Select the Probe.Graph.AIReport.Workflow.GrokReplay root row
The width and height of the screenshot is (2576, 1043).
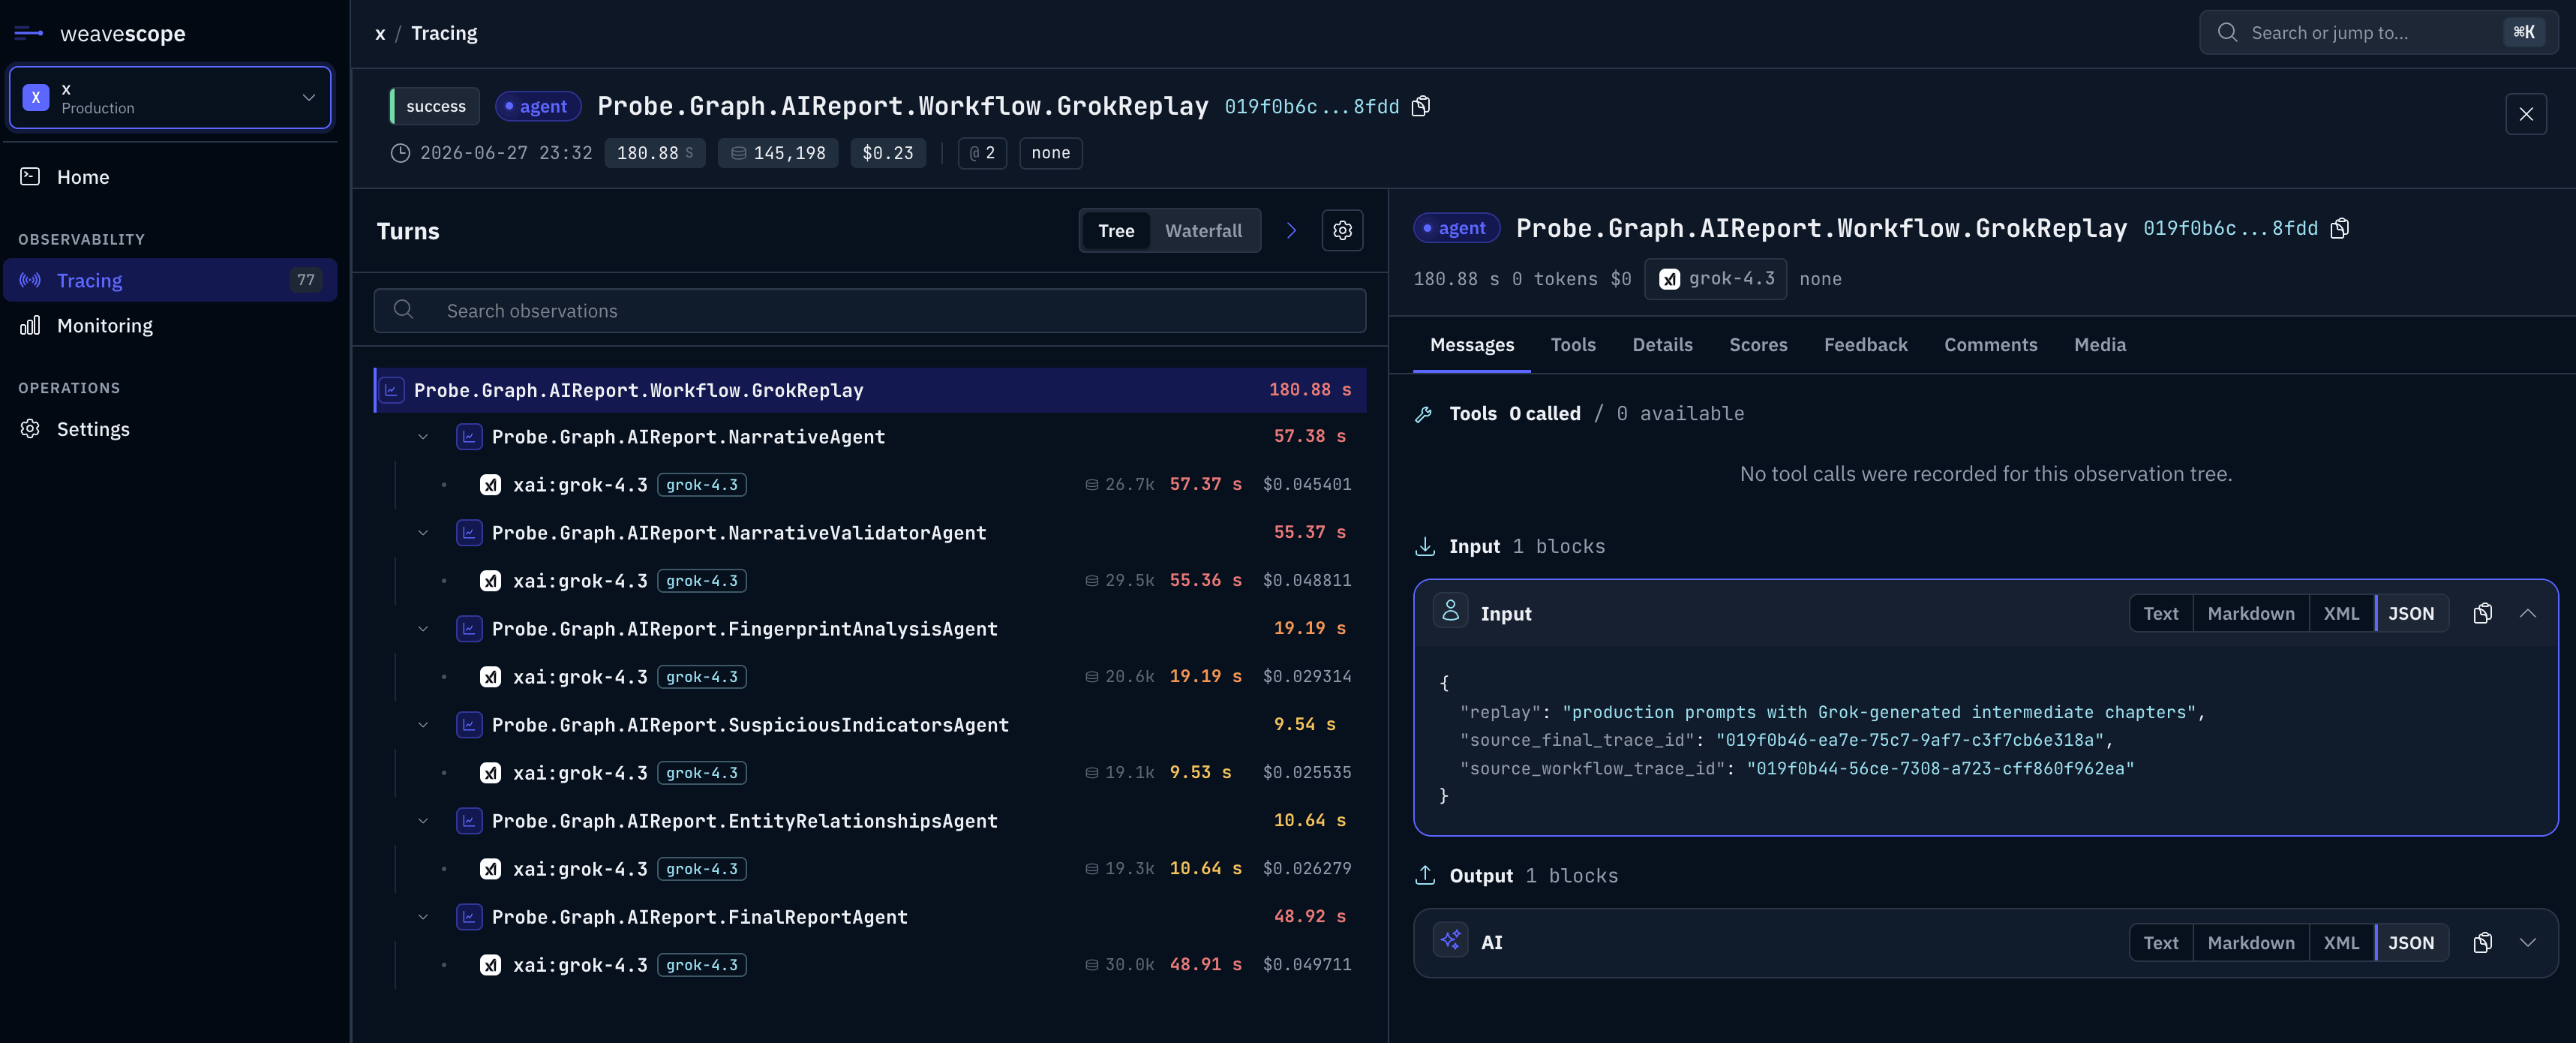870,390
